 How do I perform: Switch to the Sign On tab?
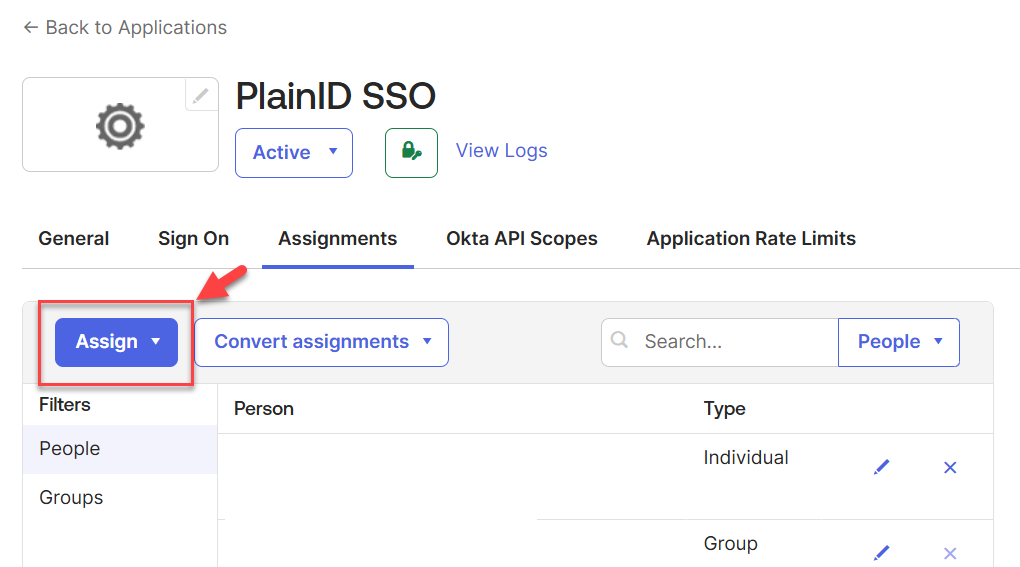193,239
